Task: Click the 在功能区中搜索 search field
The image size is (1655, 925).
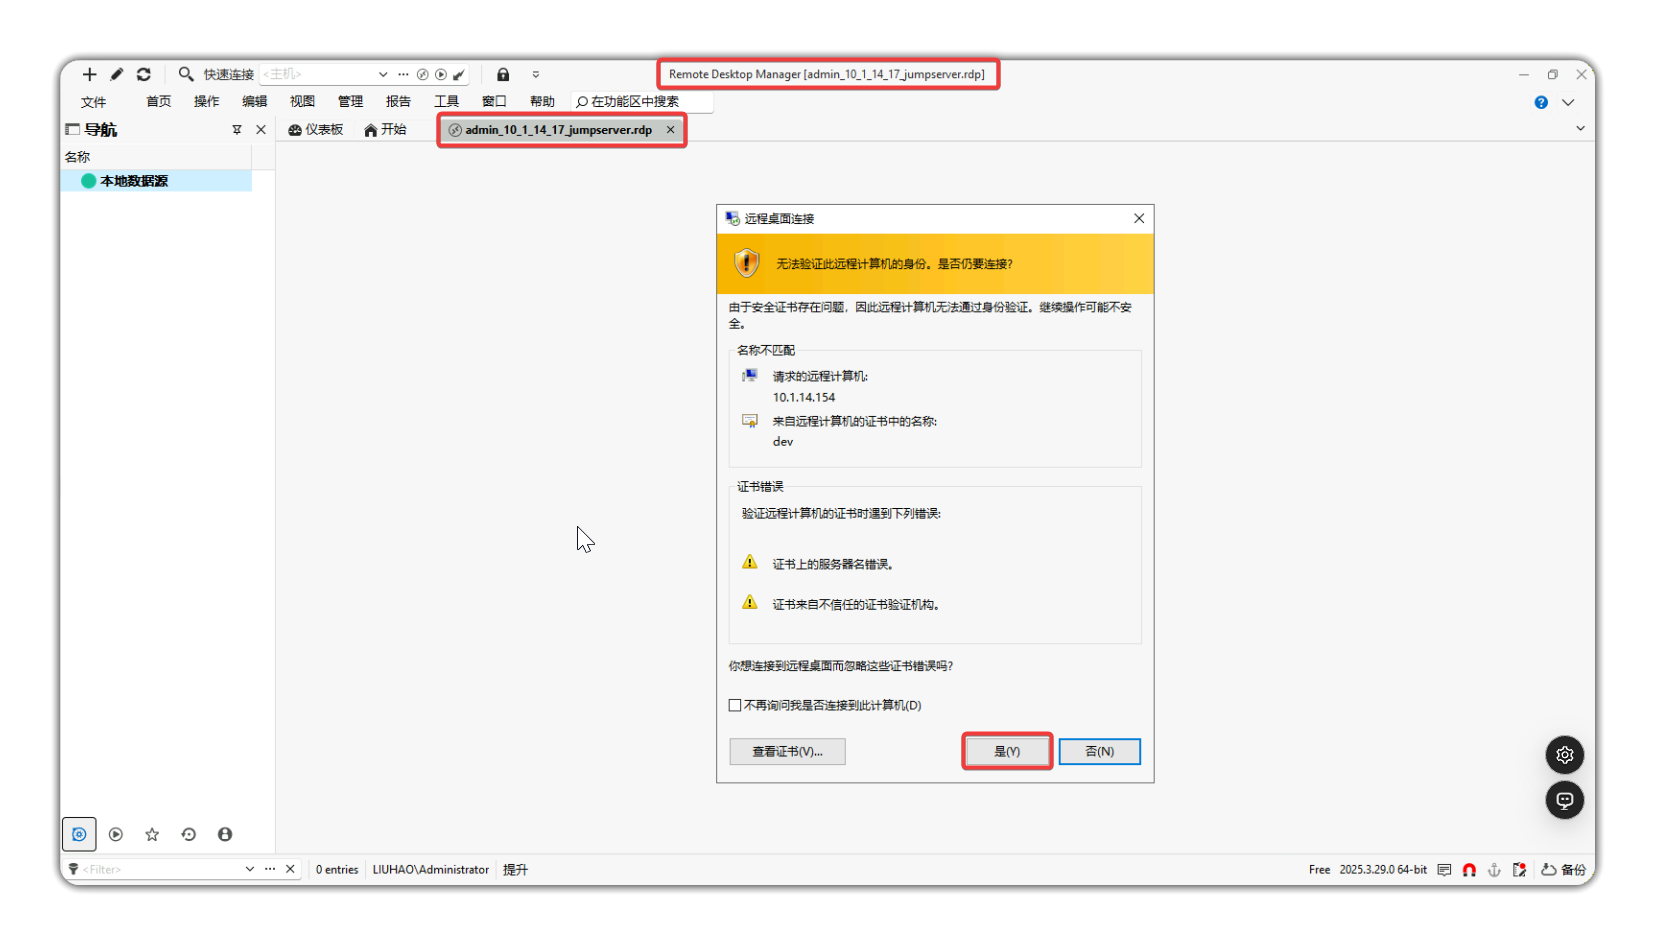Action: (643, 101)
